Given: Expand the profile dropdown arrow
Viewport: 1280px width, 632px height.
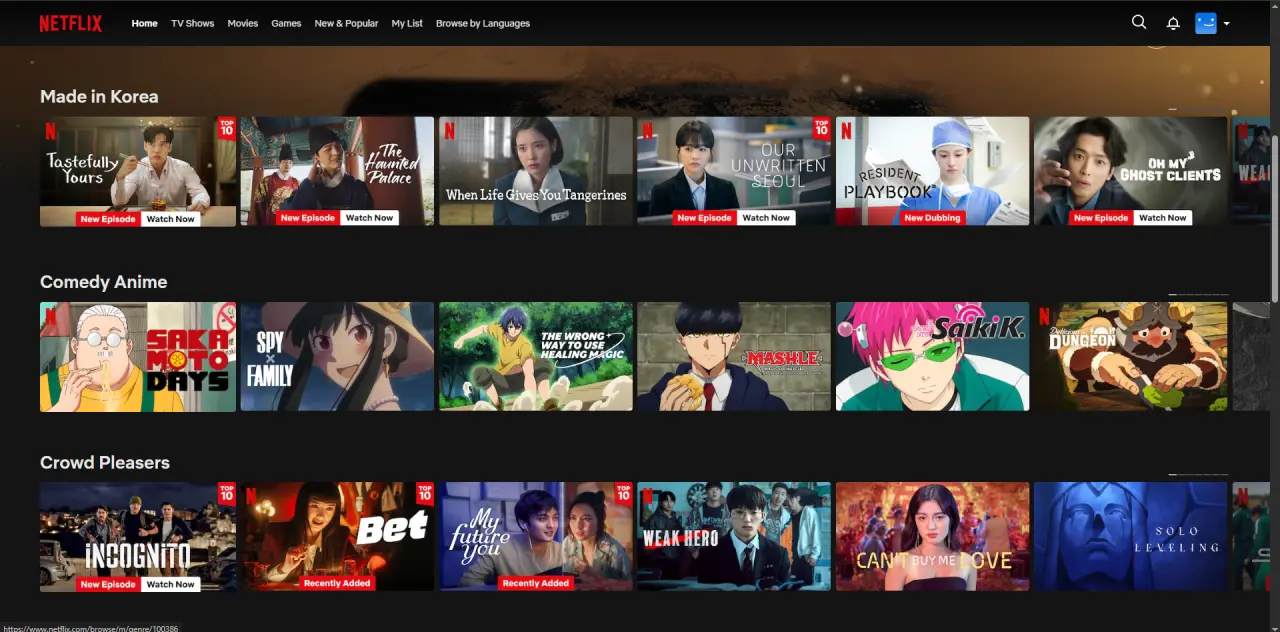Looking at the screenshot, I should 1227,23.
